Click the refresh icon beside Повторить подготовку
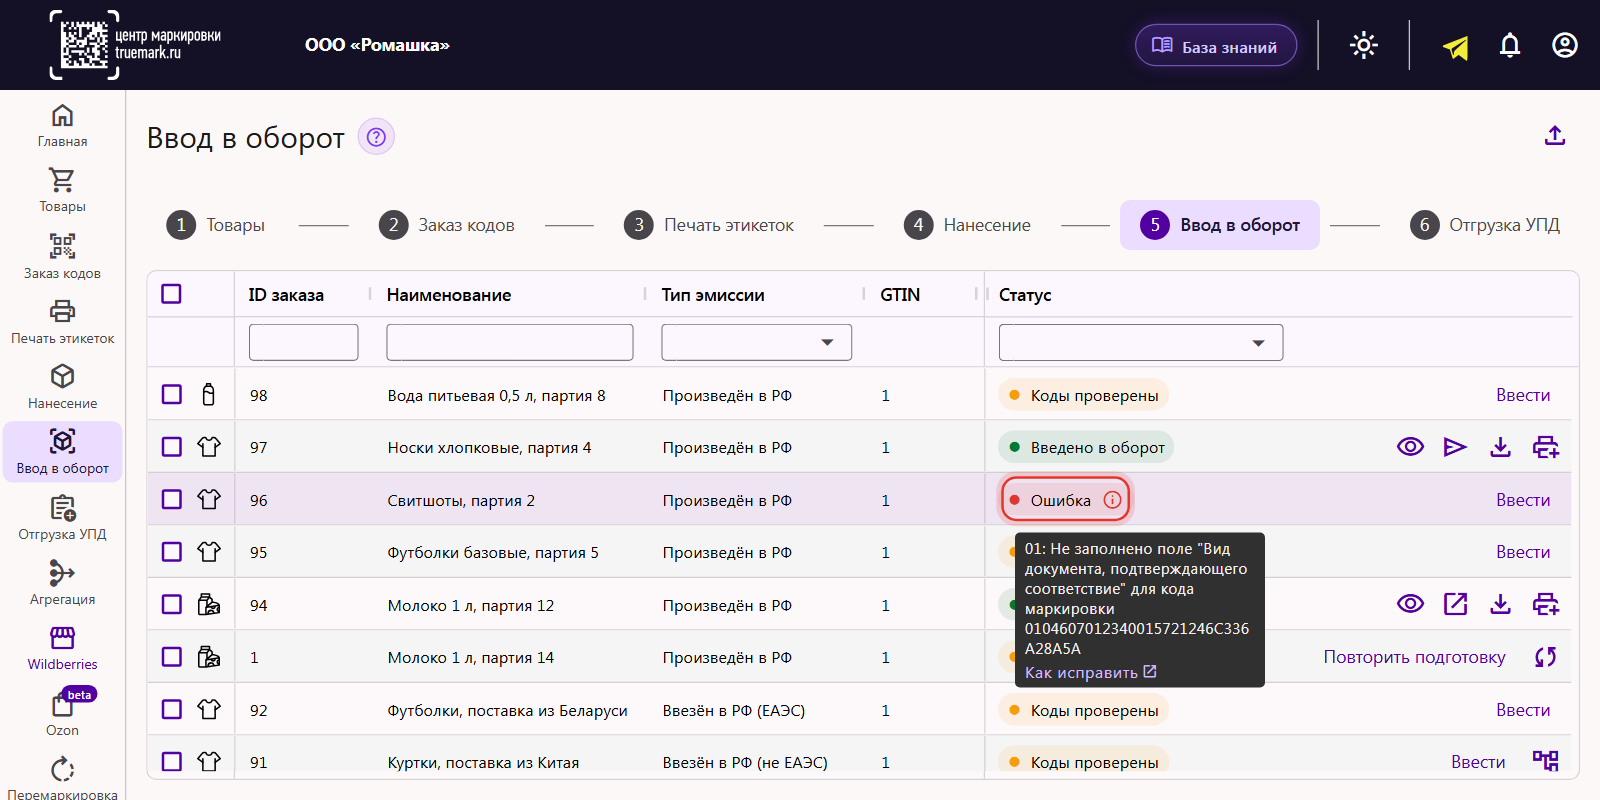Screen dimensions: 1600x800 point(1546,657)
